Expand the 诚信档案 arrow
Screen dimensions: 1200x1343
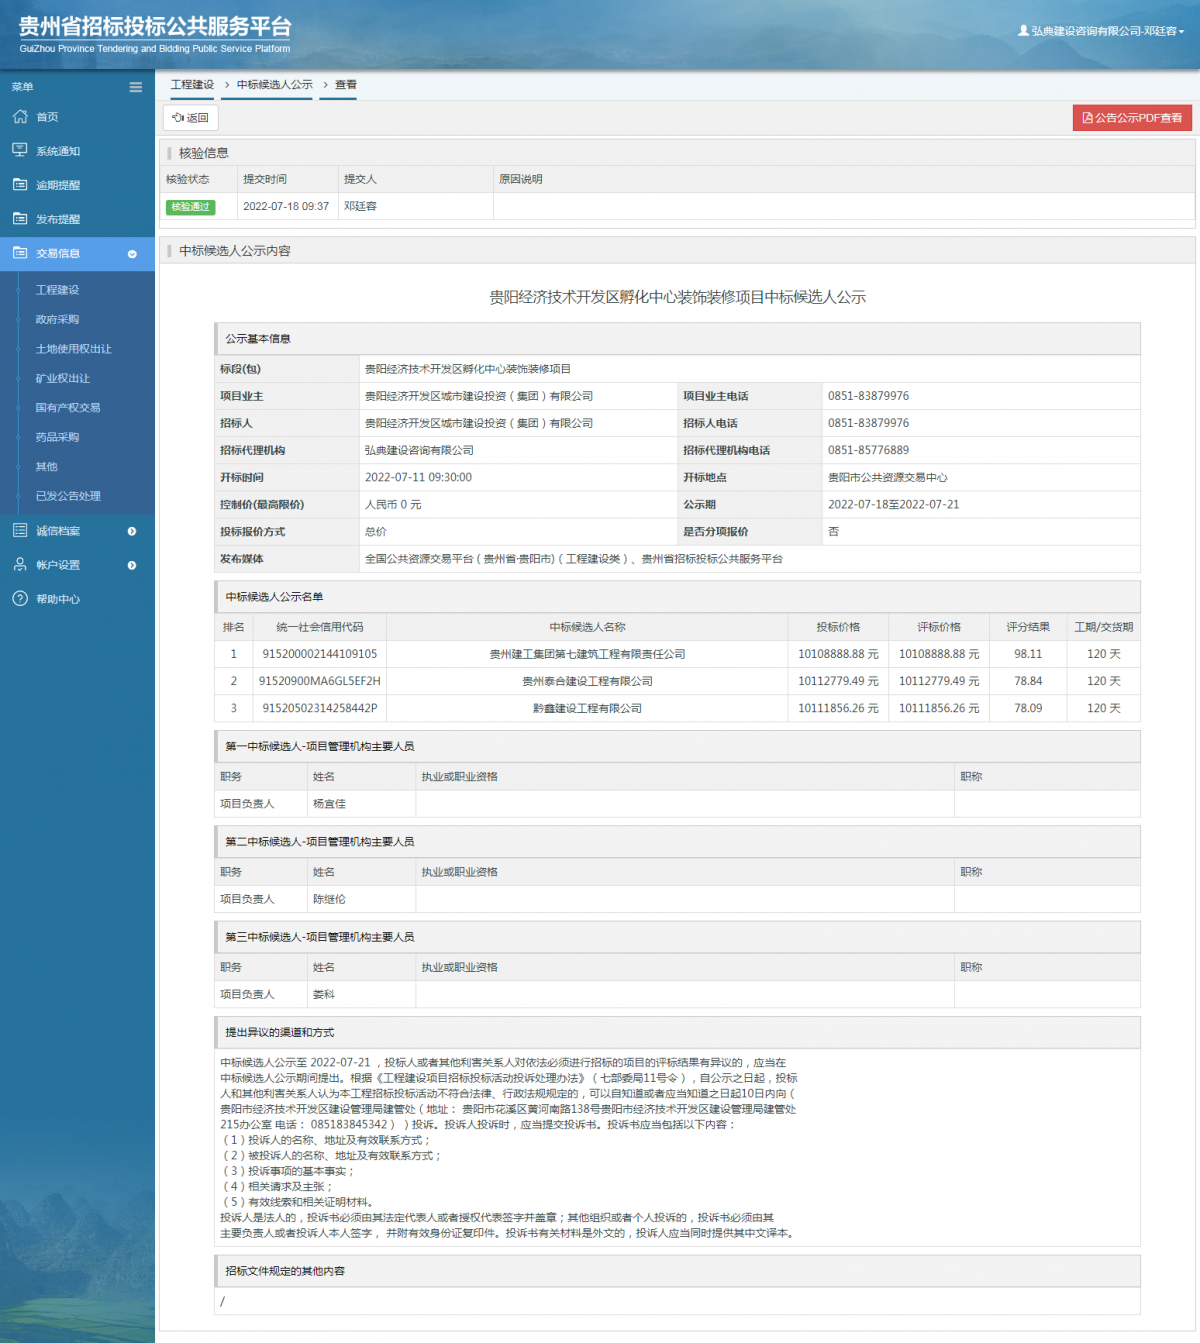click(132, 531)
